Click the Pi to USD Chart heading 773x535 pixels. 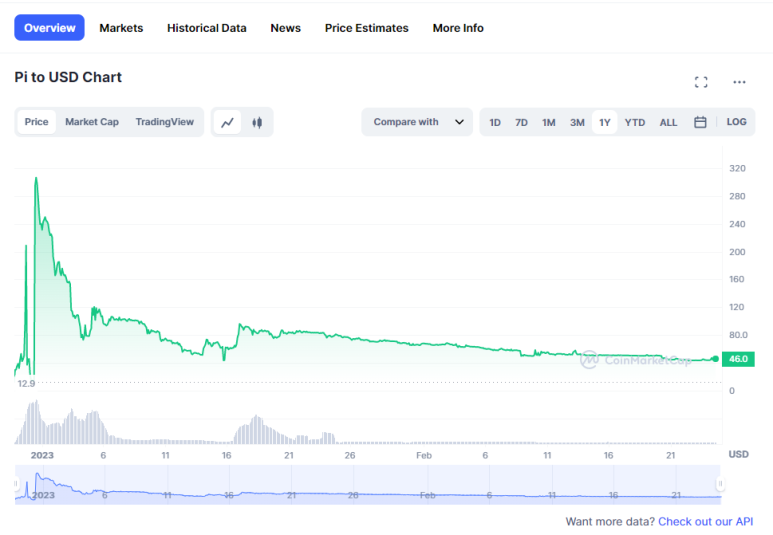pyautogui.click(x=68, y=77)
